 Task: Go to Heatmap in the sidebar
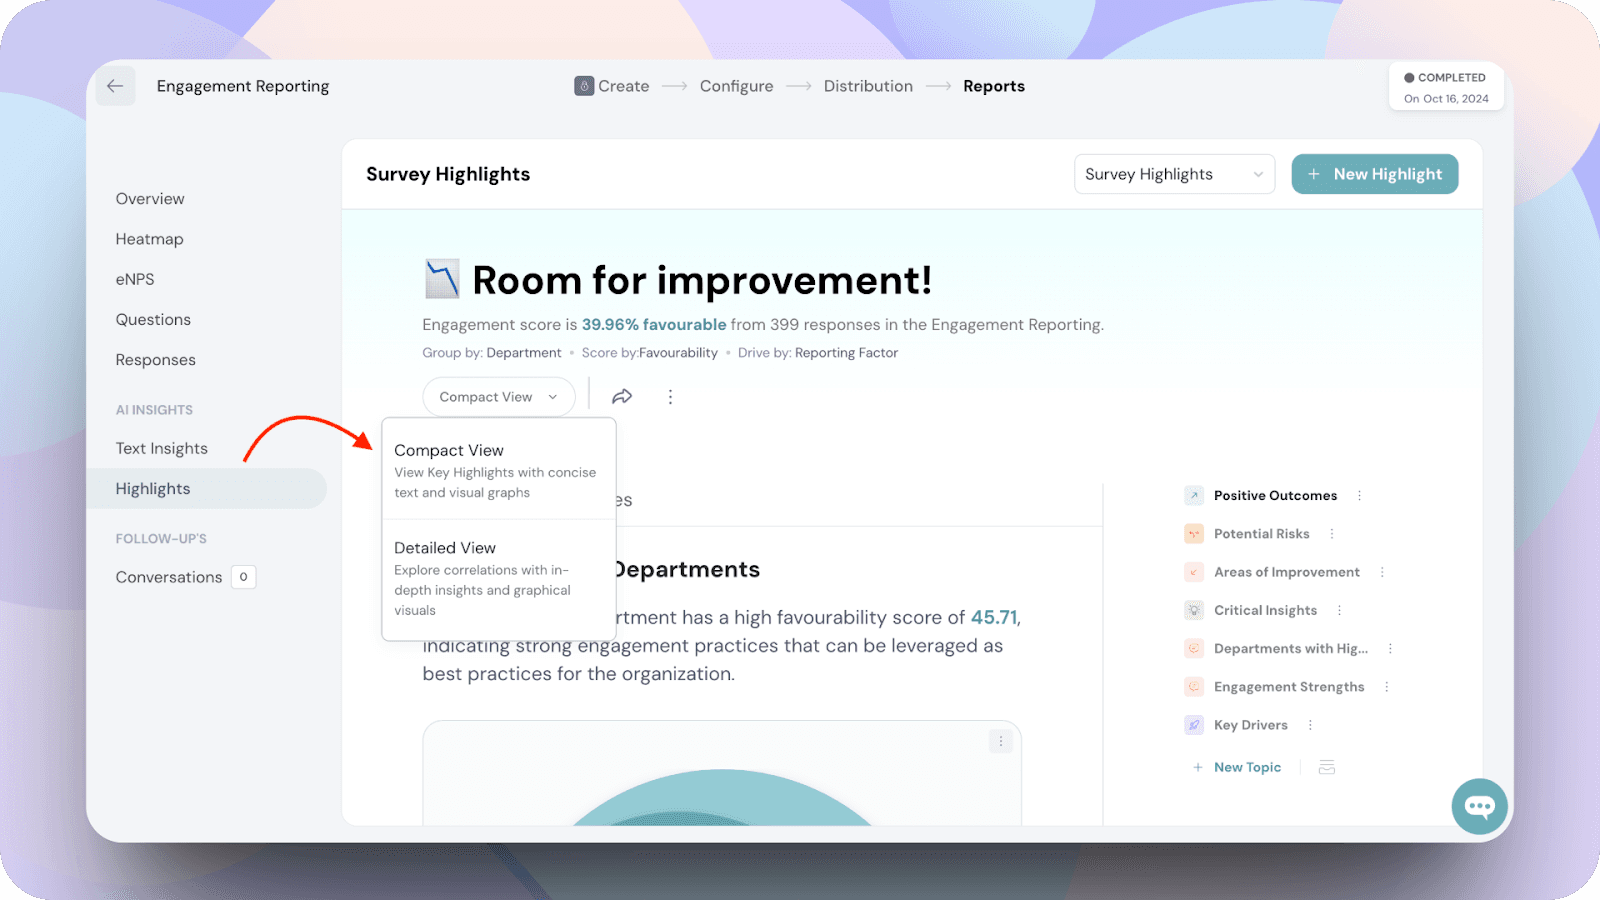point(149,239)
